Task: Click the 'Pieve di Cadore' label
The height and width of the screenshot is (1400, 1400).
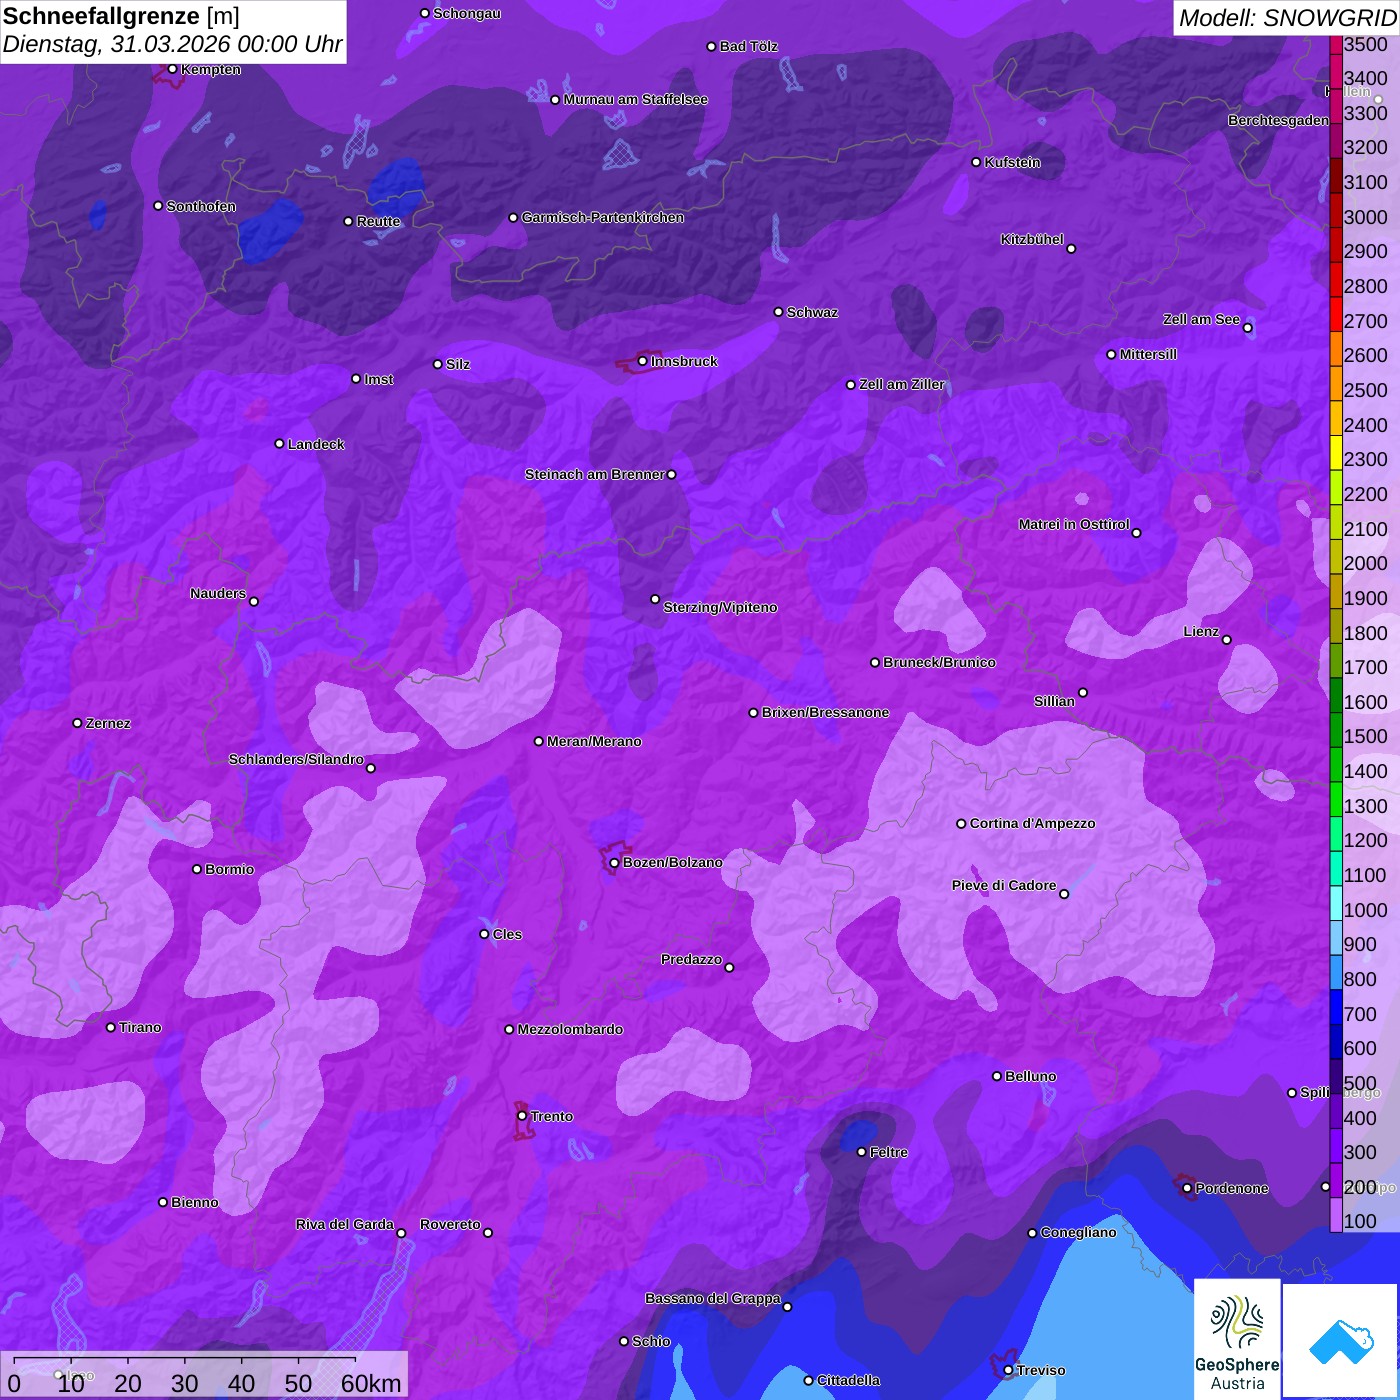Action: 1004,885
